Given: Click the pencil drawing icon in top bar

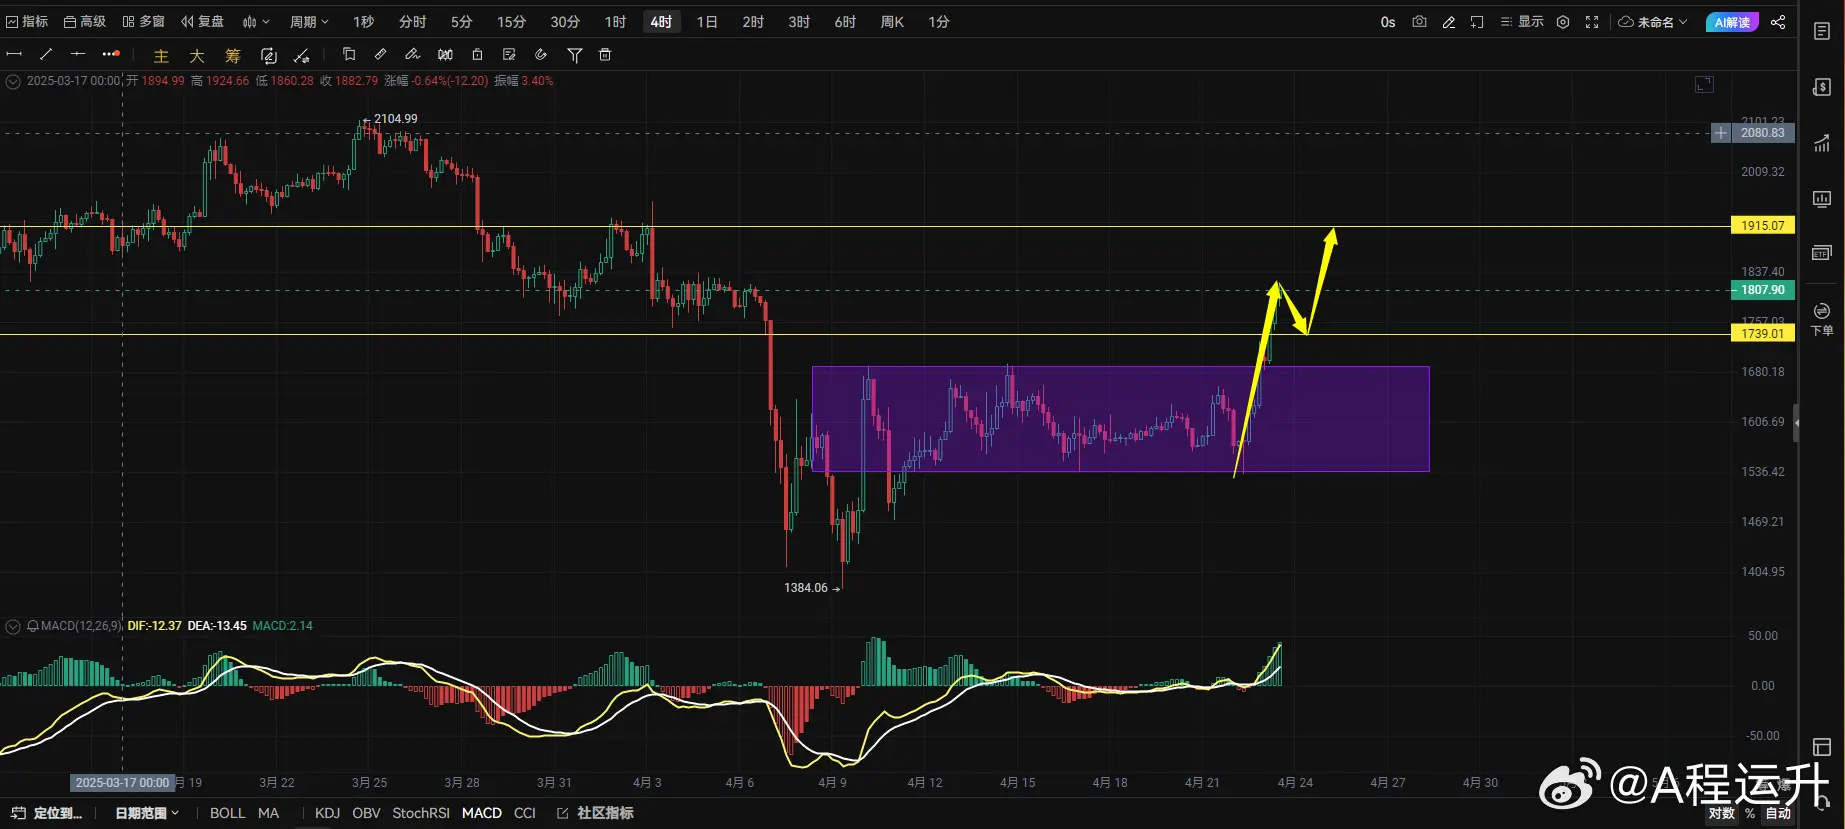Looking at the screenshot, I should (x=1448, y=22).
